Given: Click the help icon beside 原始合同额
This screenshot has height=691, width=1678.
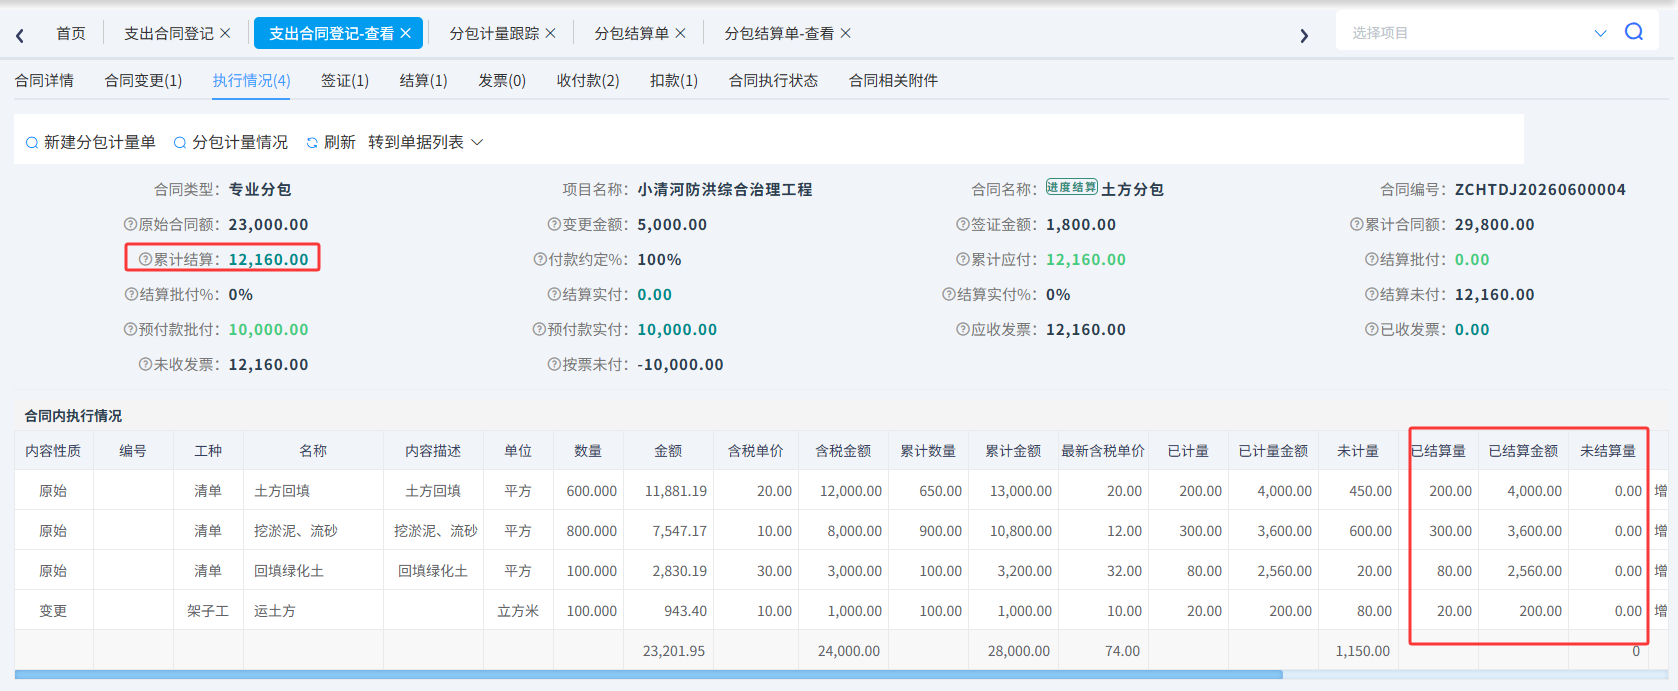Looking at the screenshot, I should pyautogui.click(x=130, y=225).
